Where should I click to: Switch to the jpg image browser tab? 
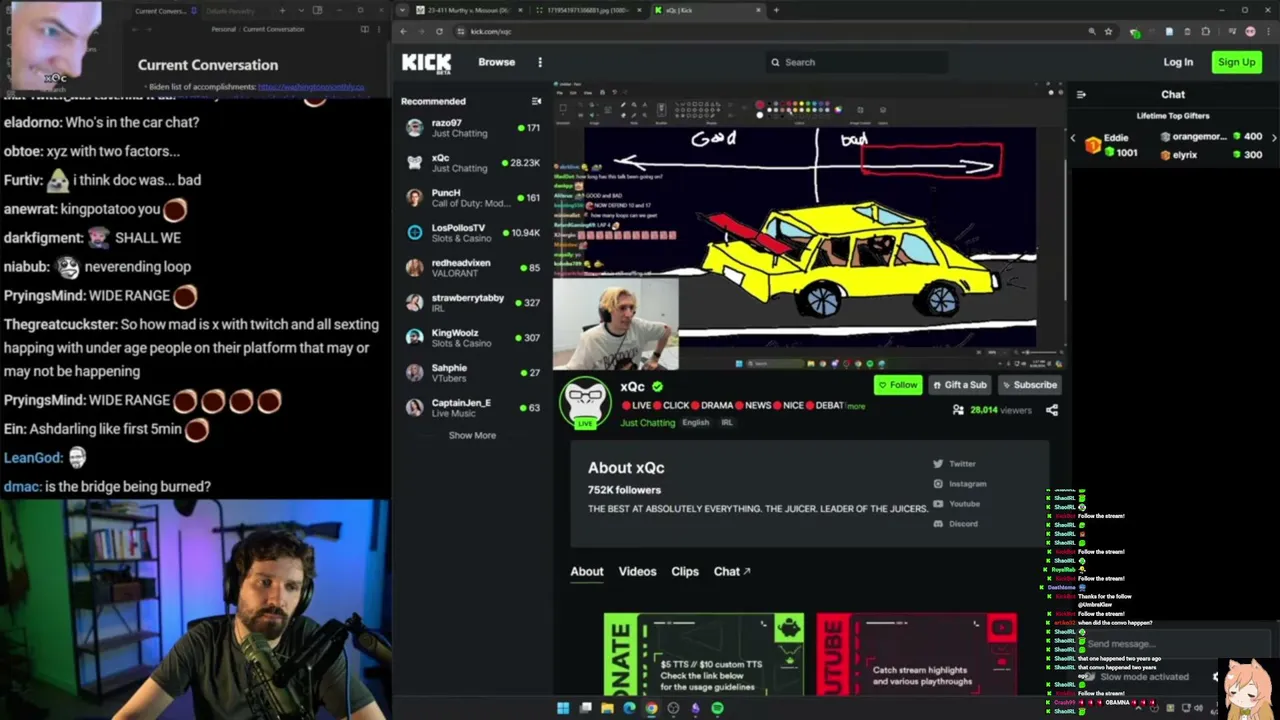click(x=591, y=10)
